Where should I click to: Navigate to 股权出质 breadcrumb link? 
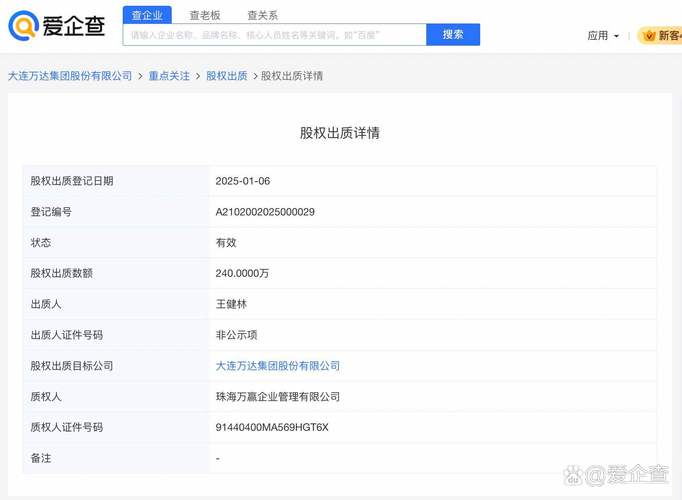click(226, 76)
